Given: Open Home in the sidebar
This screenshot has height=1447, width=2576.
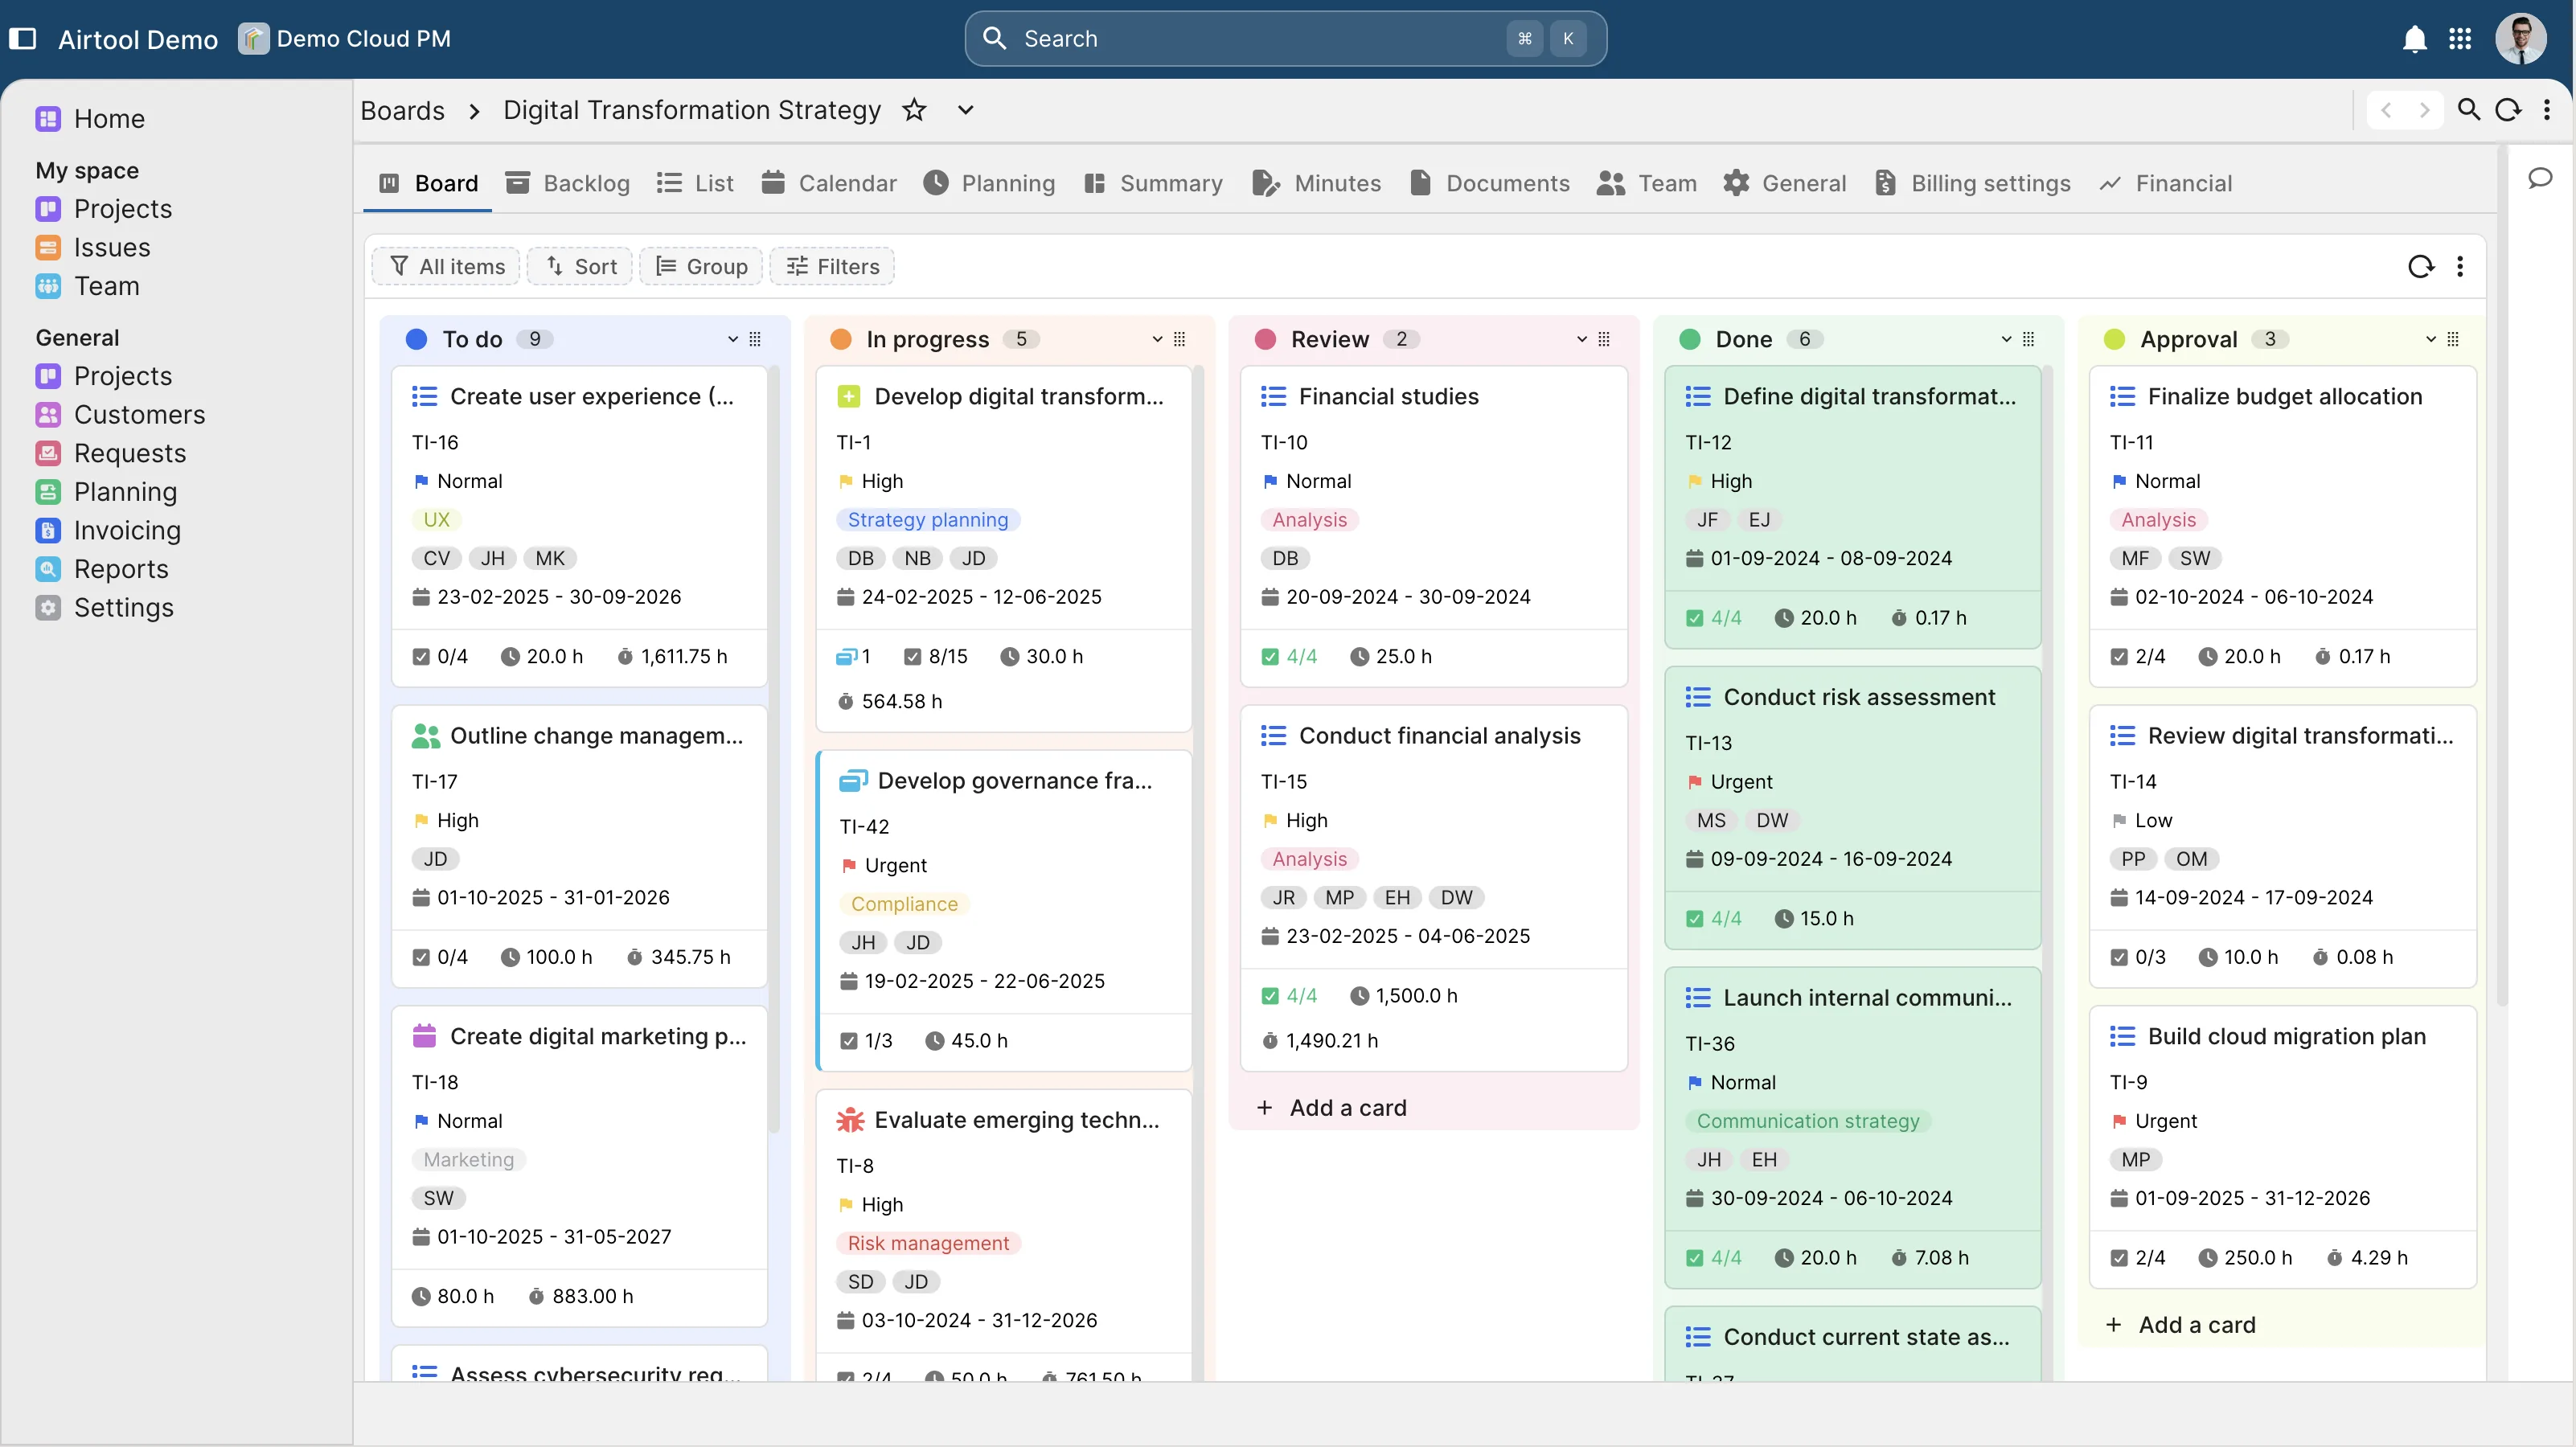Looking at the screenshot, I should point(90,119).
